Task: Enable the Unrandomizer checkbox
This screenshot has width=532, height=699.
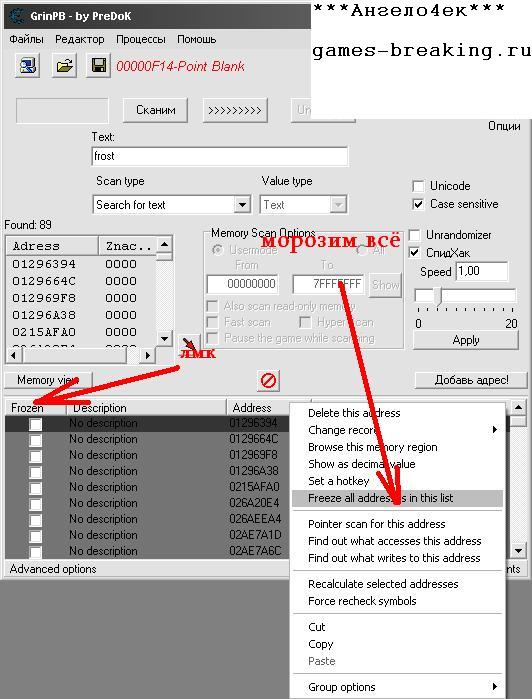Action: click(414, 234)
